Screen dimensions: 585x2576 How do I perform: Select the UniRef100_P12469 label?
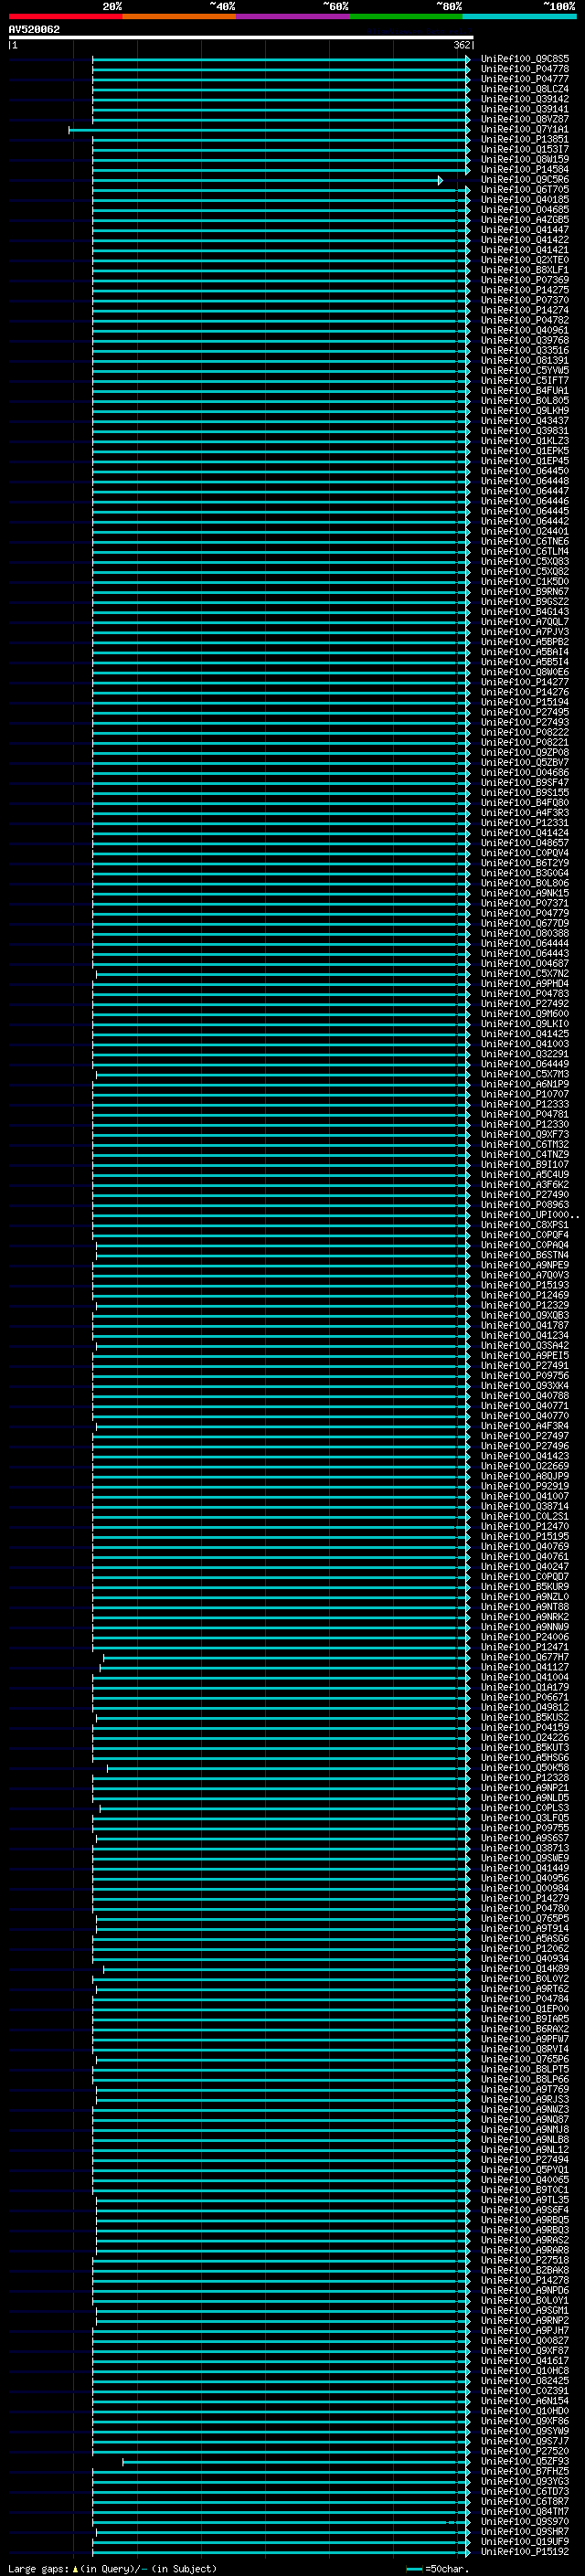(x=524, y=1295)
